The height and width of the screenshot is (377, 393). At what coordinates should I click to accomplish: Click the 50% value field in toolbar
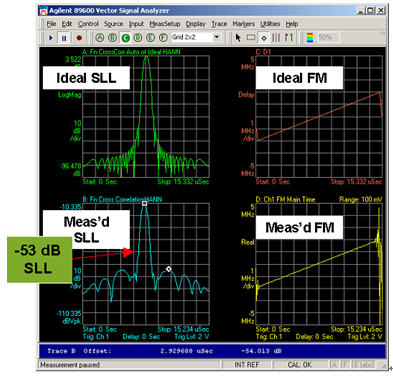click(x=328, y=37)
